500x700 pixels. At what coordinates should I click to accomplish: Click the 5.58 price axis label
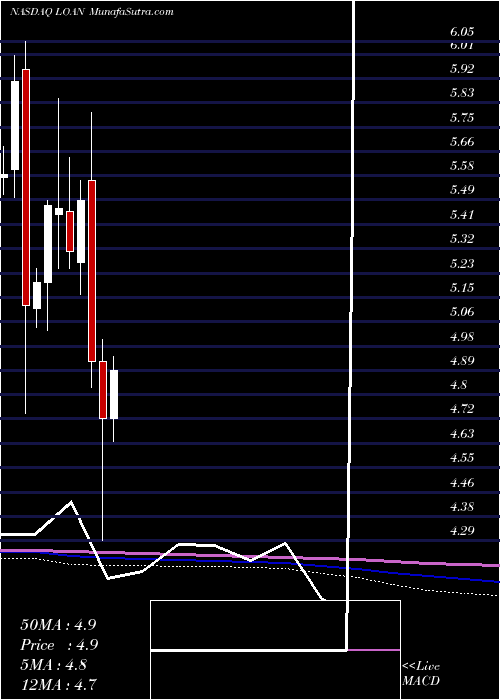pyautogui.click(x=462, y=166)
